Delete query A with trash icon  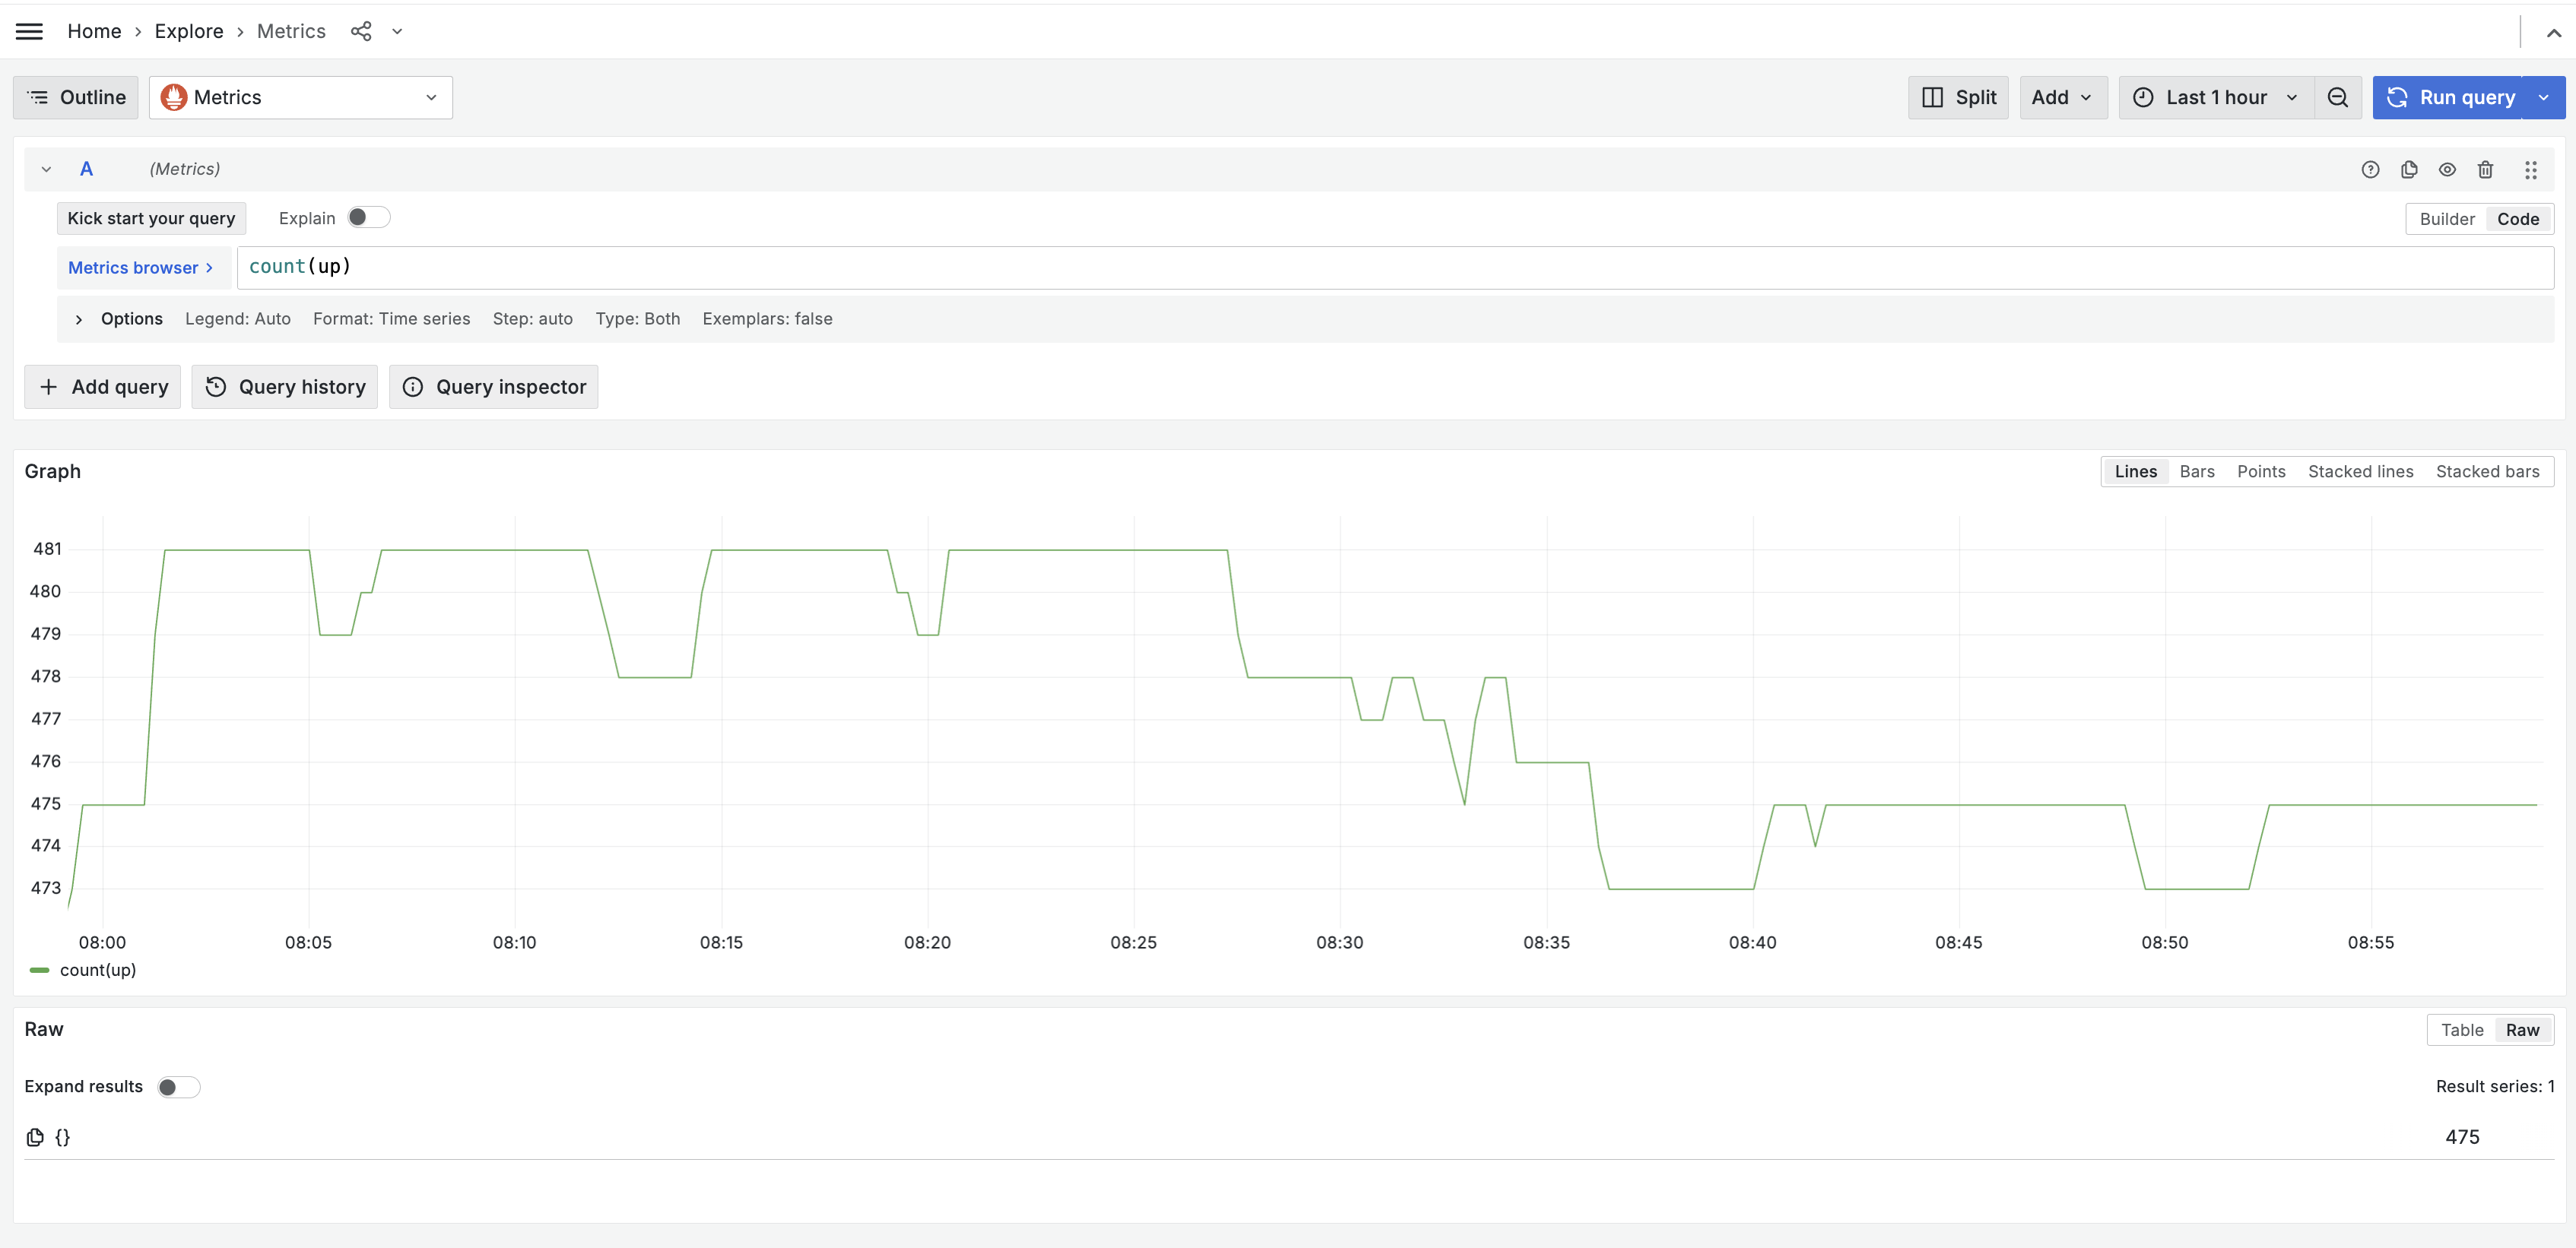2486,169
